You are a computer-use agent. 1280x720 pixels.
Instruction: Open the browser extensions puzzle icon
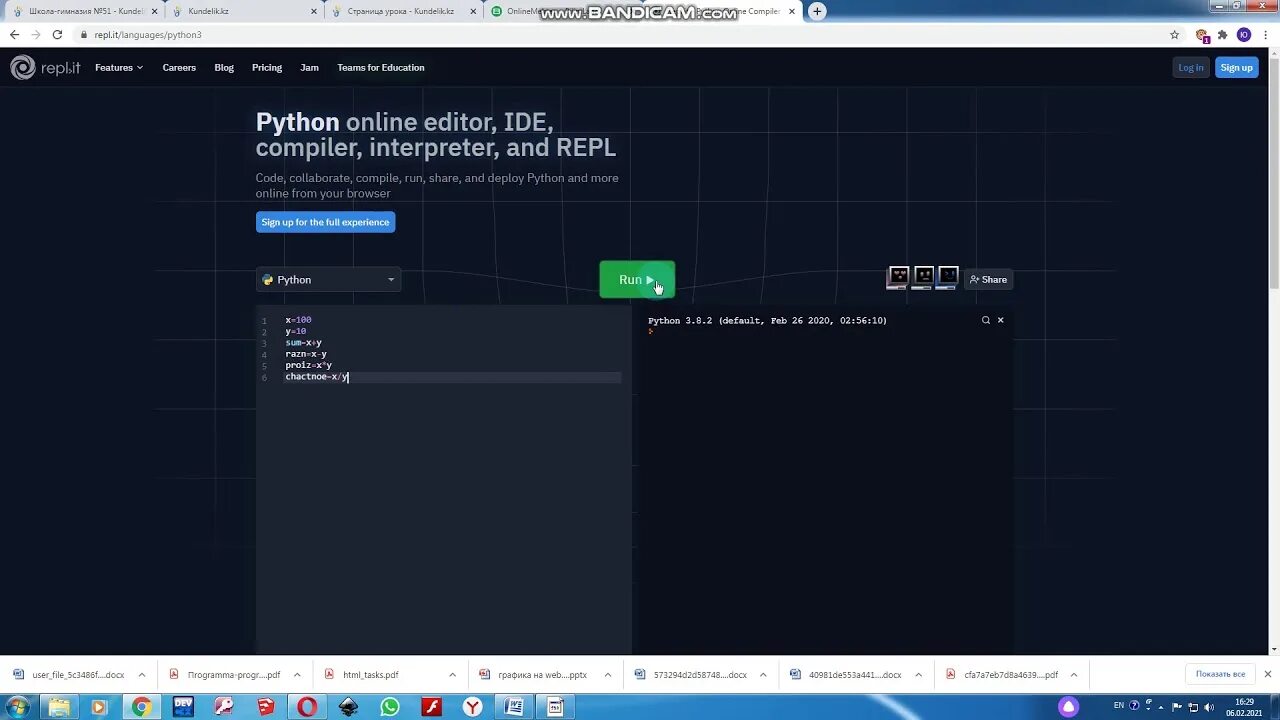pyautogui.click(x=1222, y=34)
